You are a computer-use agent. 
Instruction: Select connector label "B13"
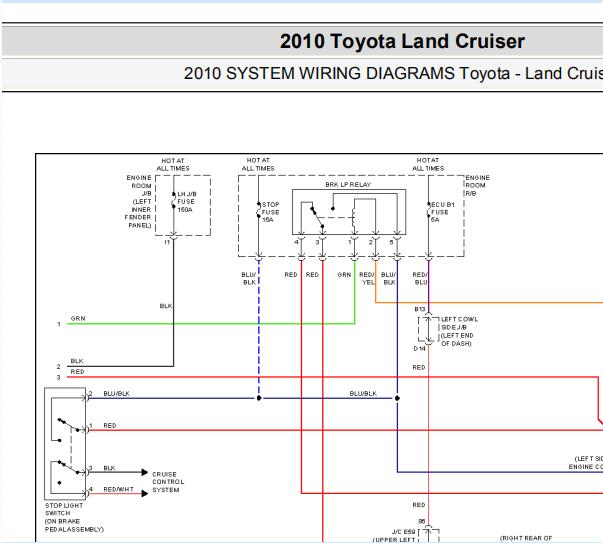420,309
